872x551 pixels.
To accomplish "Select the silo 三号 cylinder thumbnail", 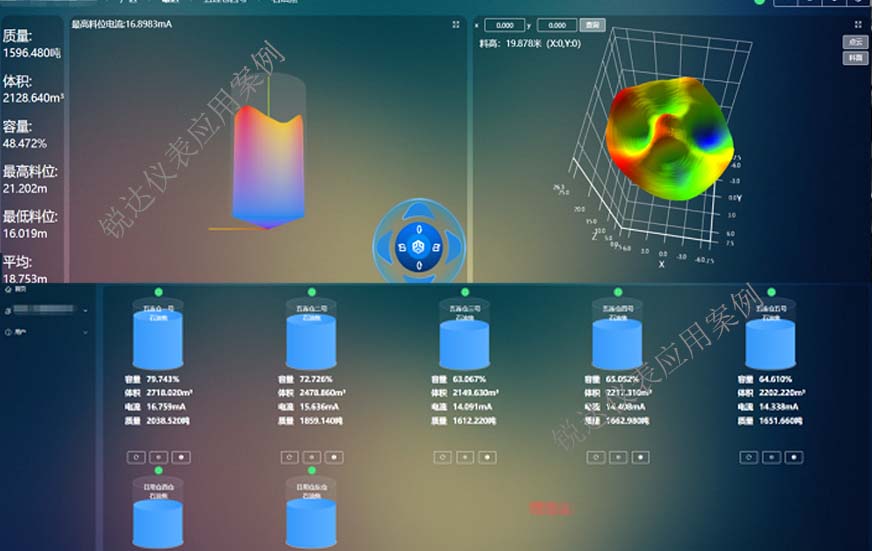I will point(465,336).
